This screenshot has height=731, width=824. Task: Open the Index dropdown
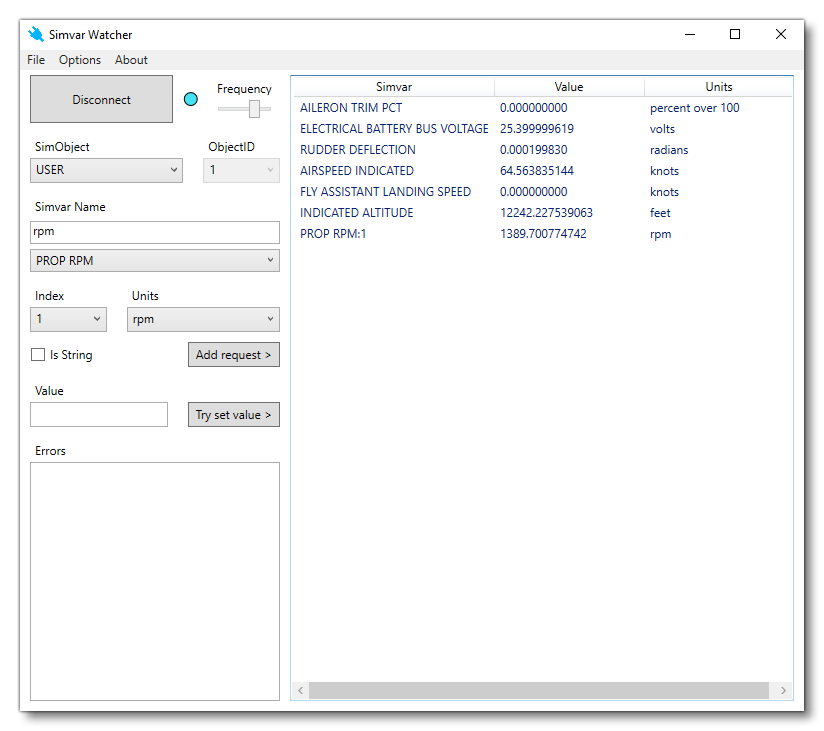tap(68, 320)
